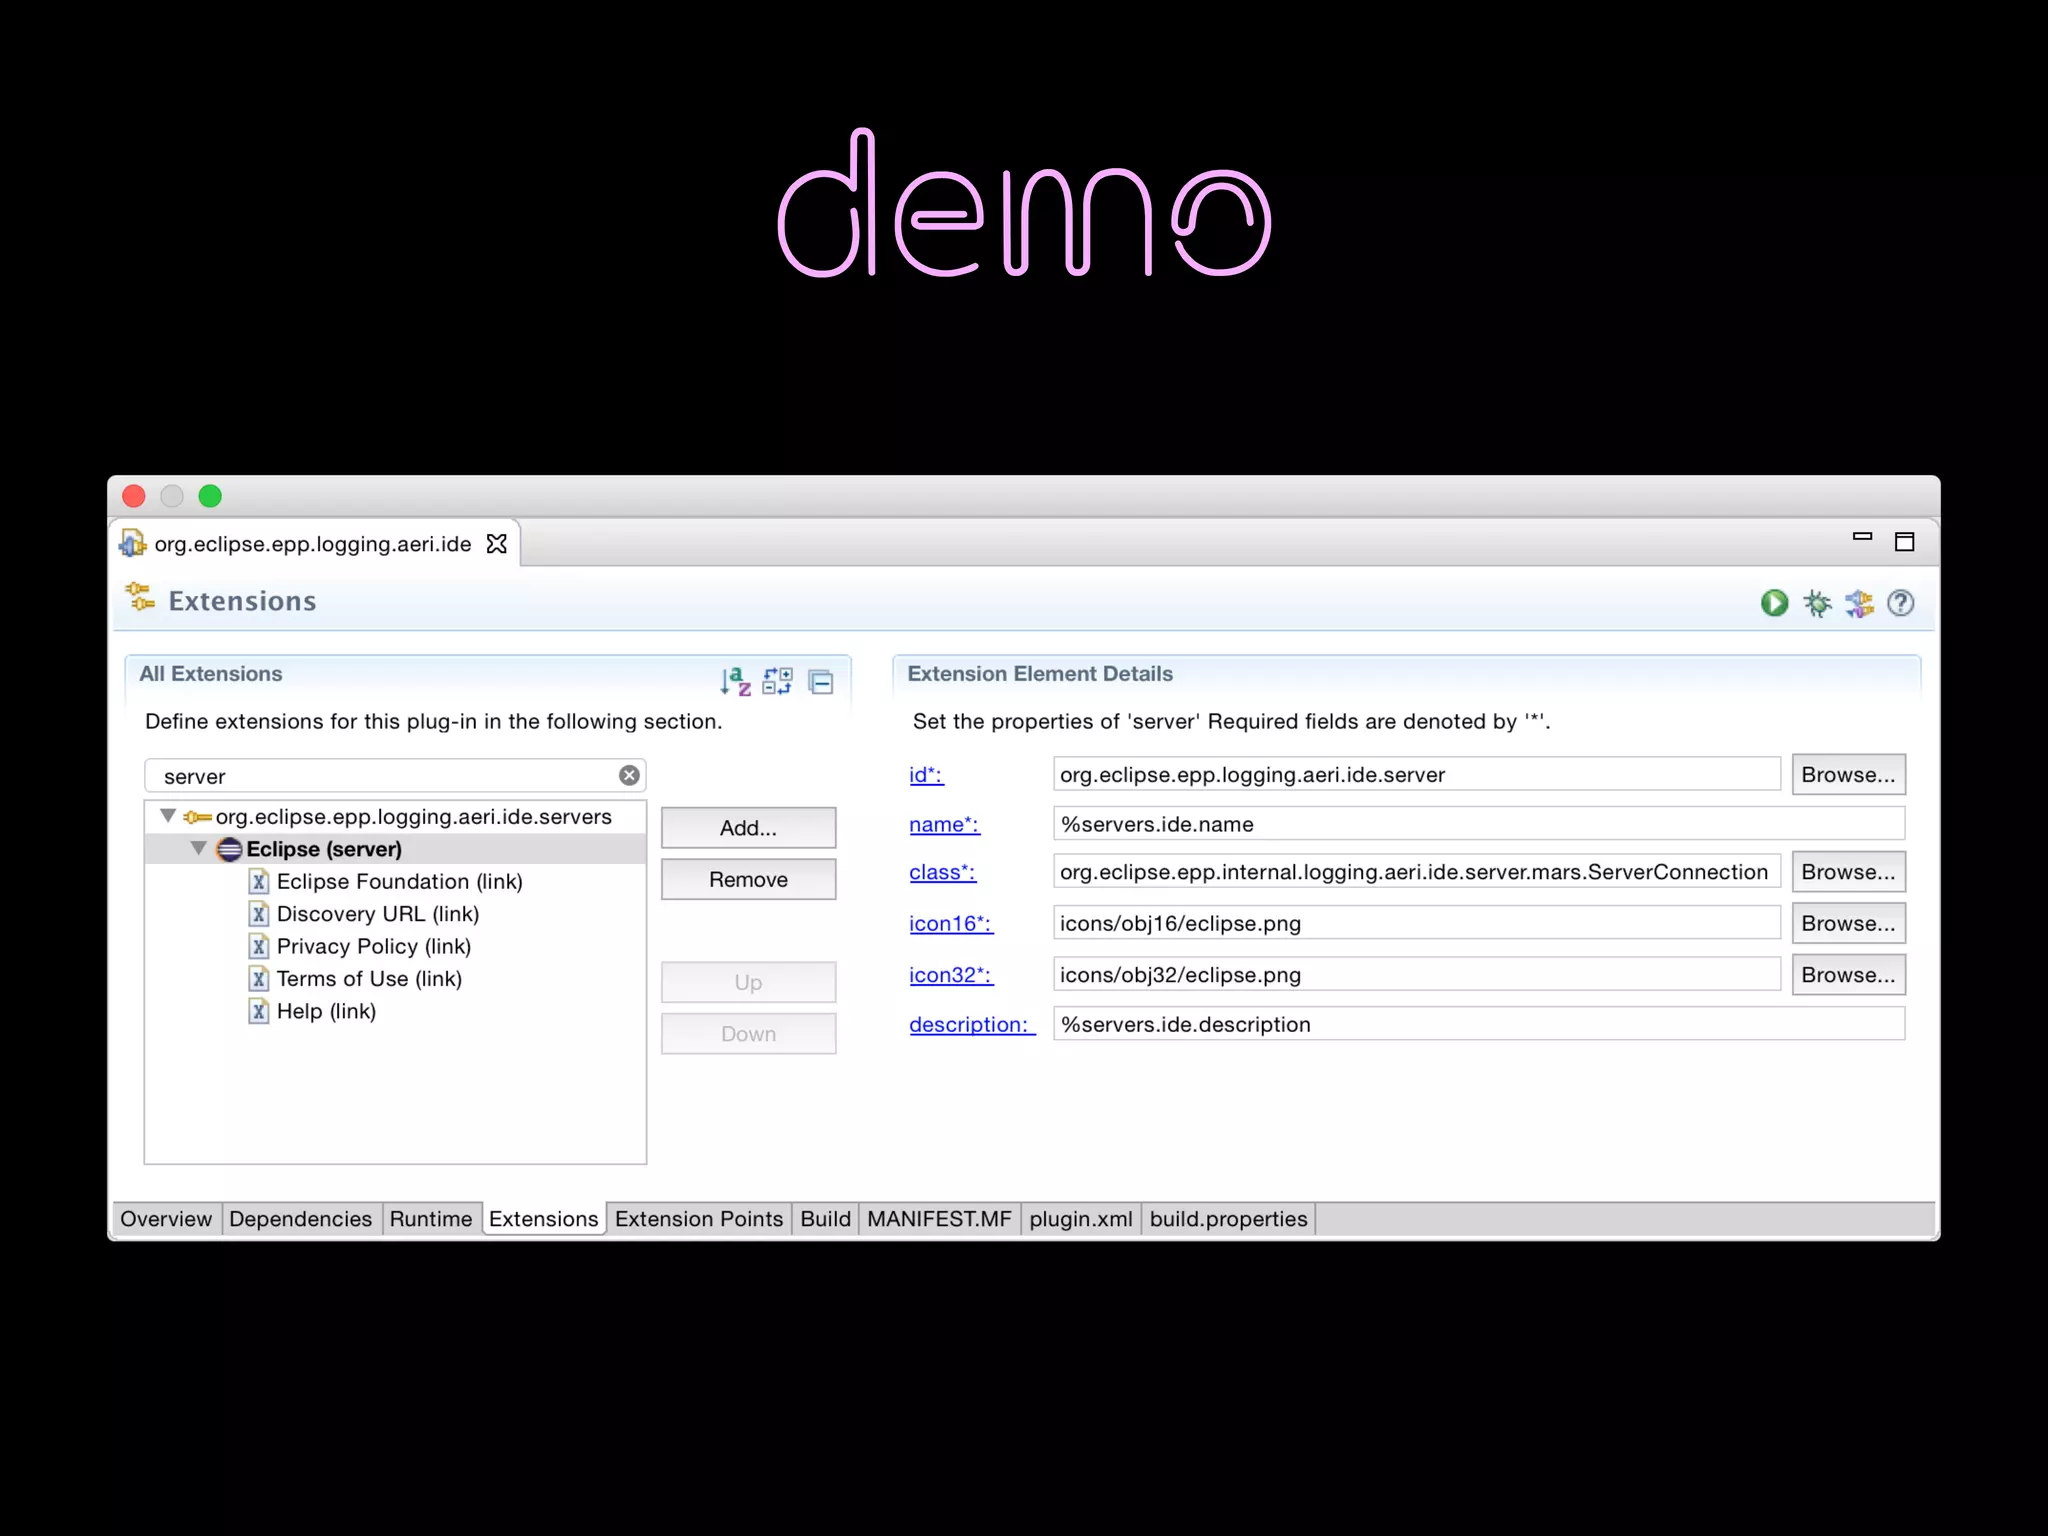Switch to the build.properties tab
Screen dimensions: 2048x1536
click(x=1228, y=1219)
